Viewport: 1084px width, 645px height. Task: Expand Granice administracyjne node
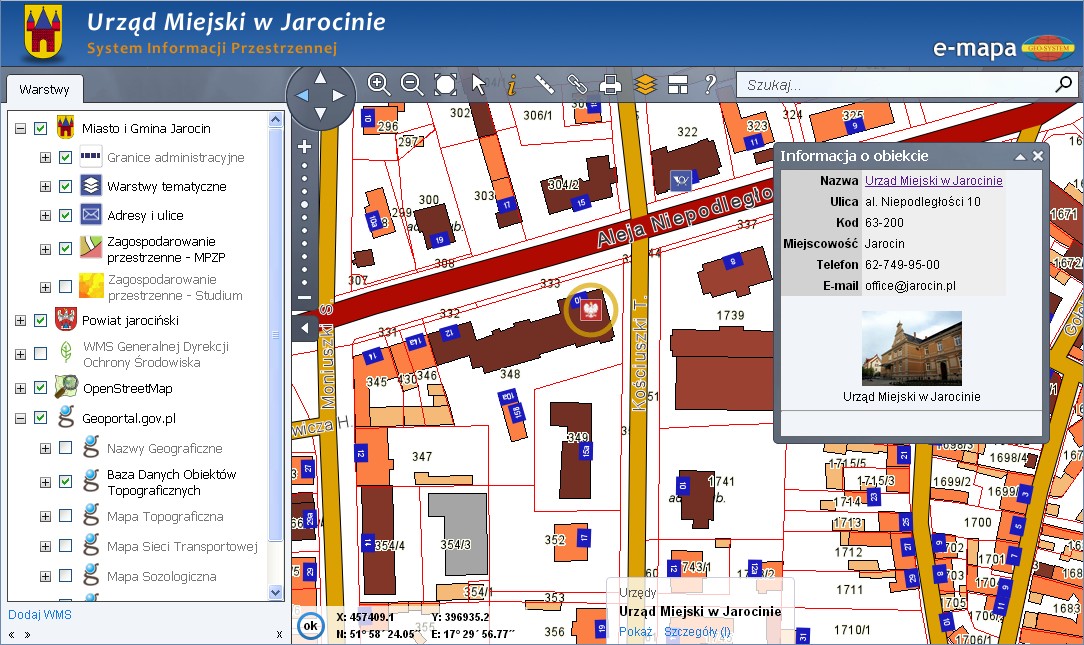(x=46, y=158)
